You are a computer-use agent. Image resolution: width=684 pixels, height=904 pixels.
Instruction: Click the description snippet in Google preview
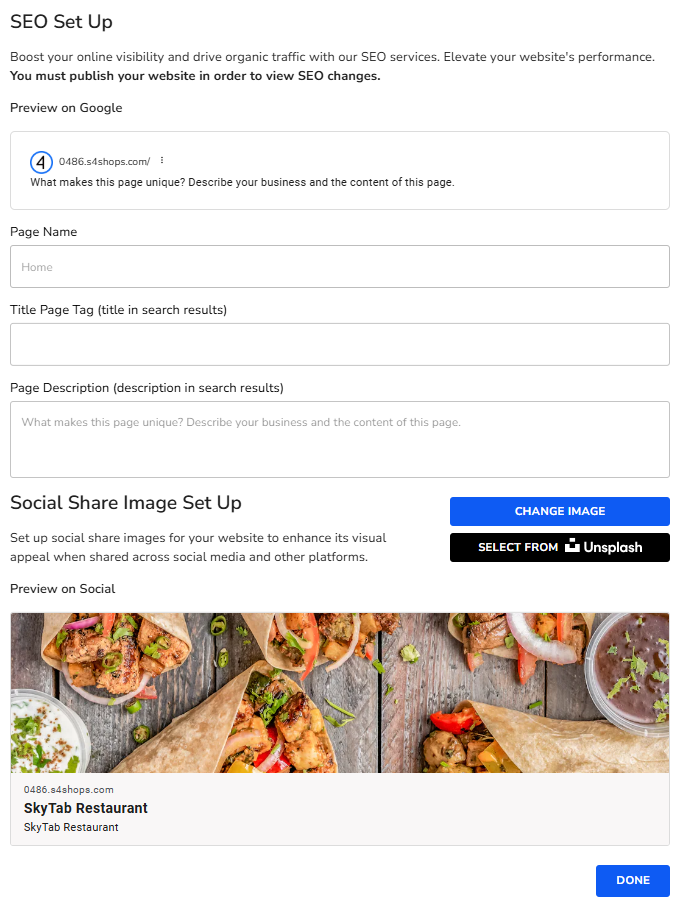click(242, 183)
